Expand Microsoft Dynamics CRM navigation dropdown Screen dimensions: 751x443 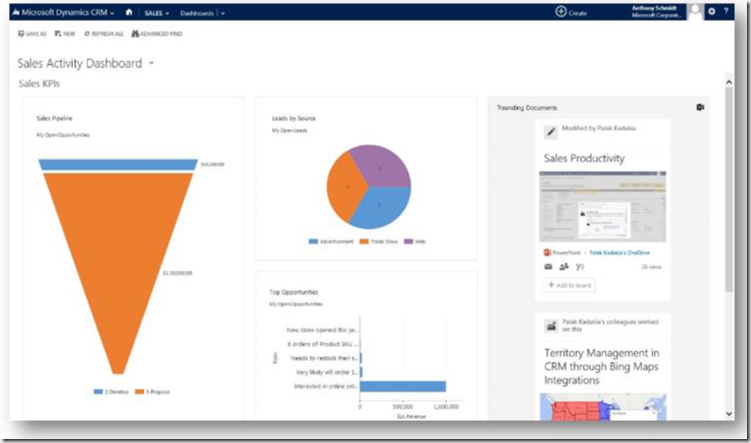(112, 13)
